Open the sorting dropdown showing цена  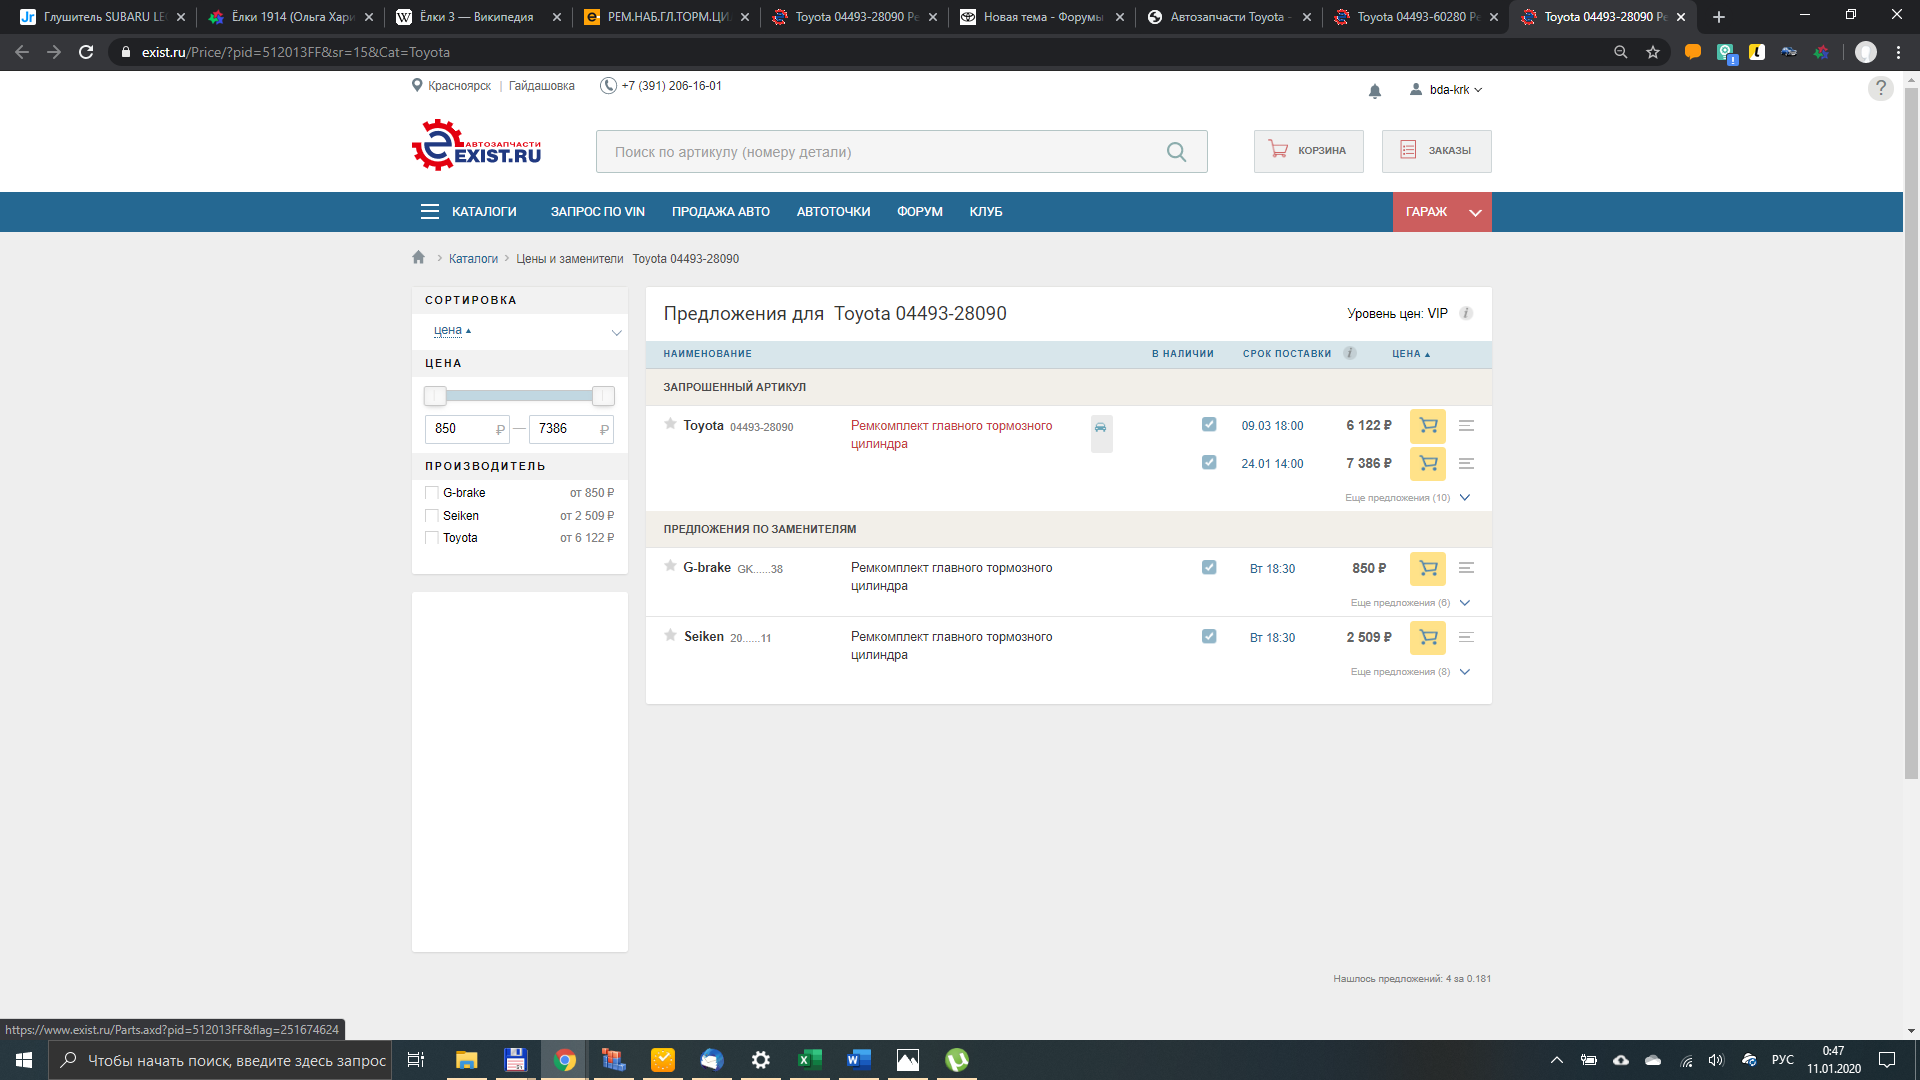pyautogui.click(x=520, y=331)
